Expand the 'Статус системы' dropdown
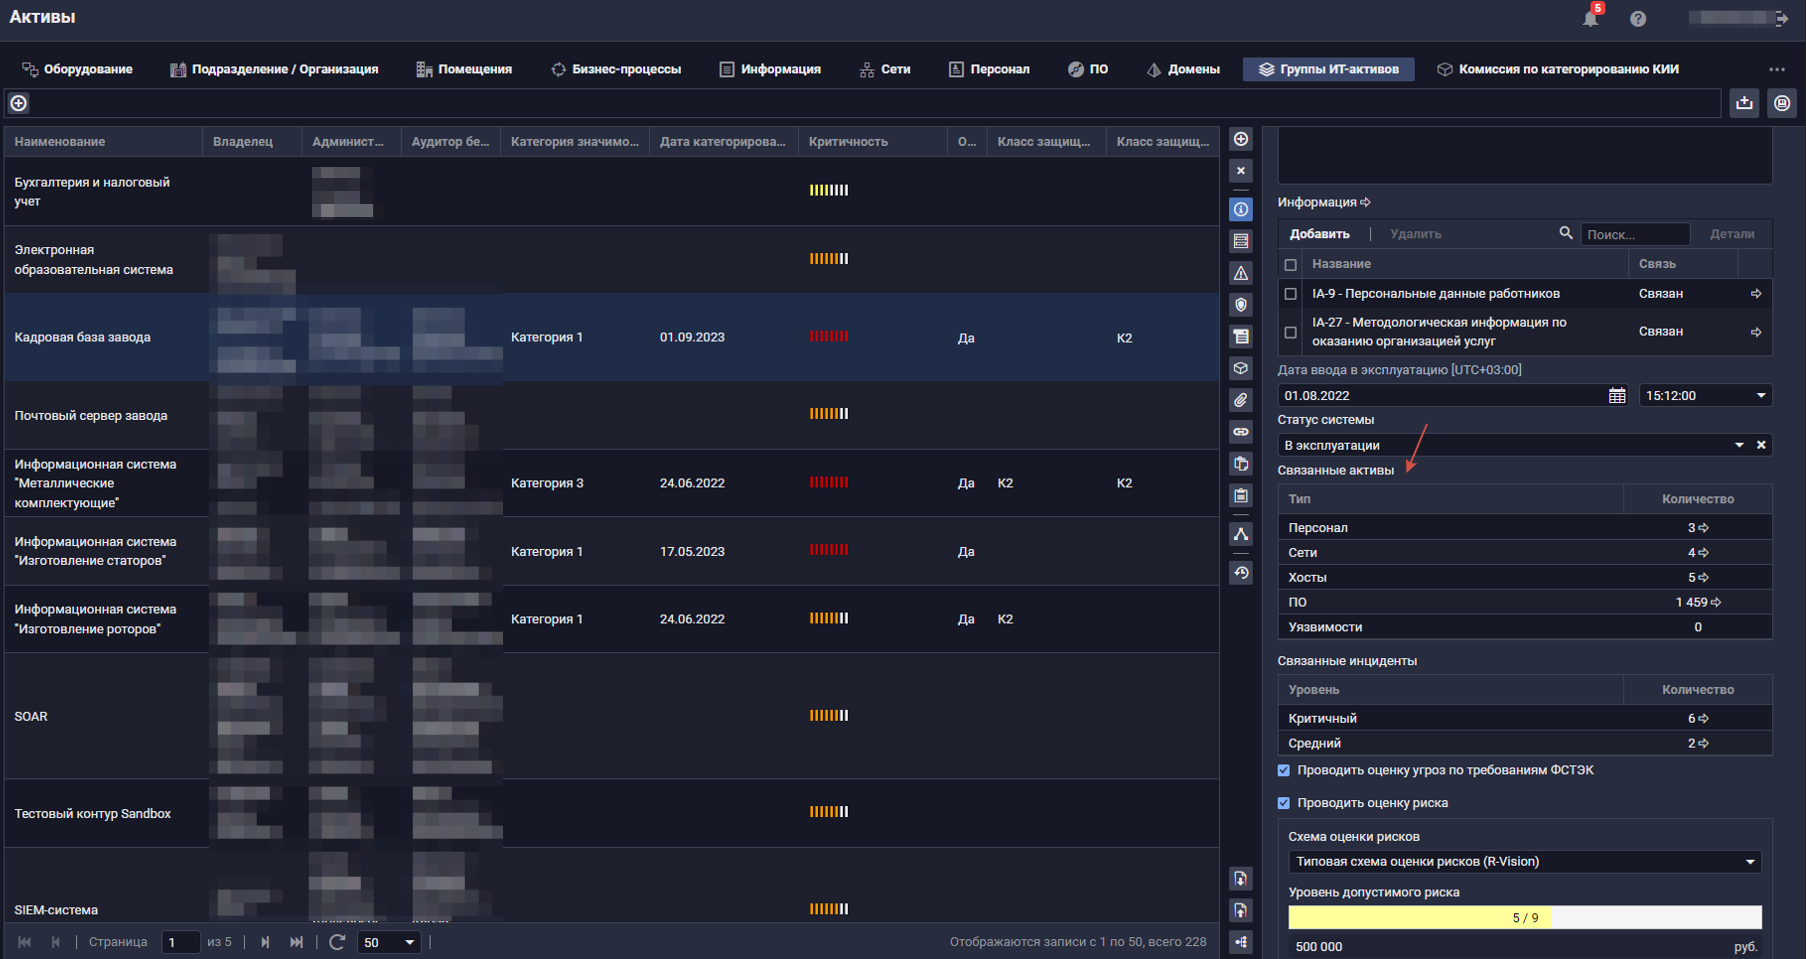Image resolution: width=1806 pixels, height=959 pixels. (1739, 445)
